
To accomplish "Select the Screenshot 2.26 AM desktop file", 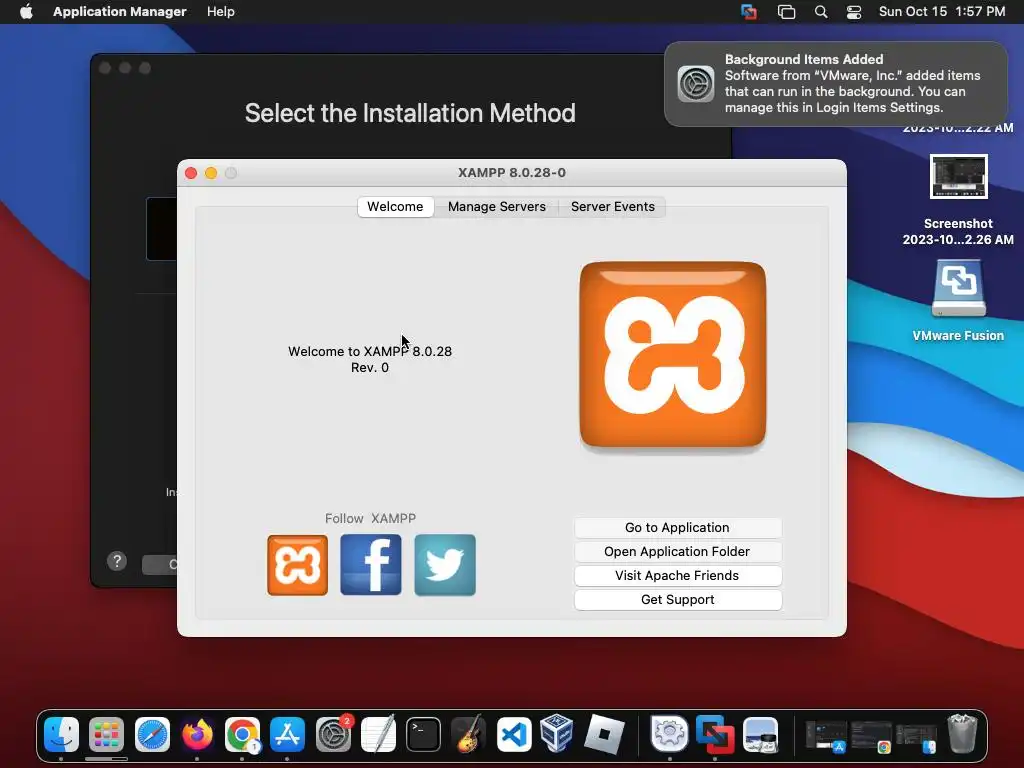I will click(958, 200).
